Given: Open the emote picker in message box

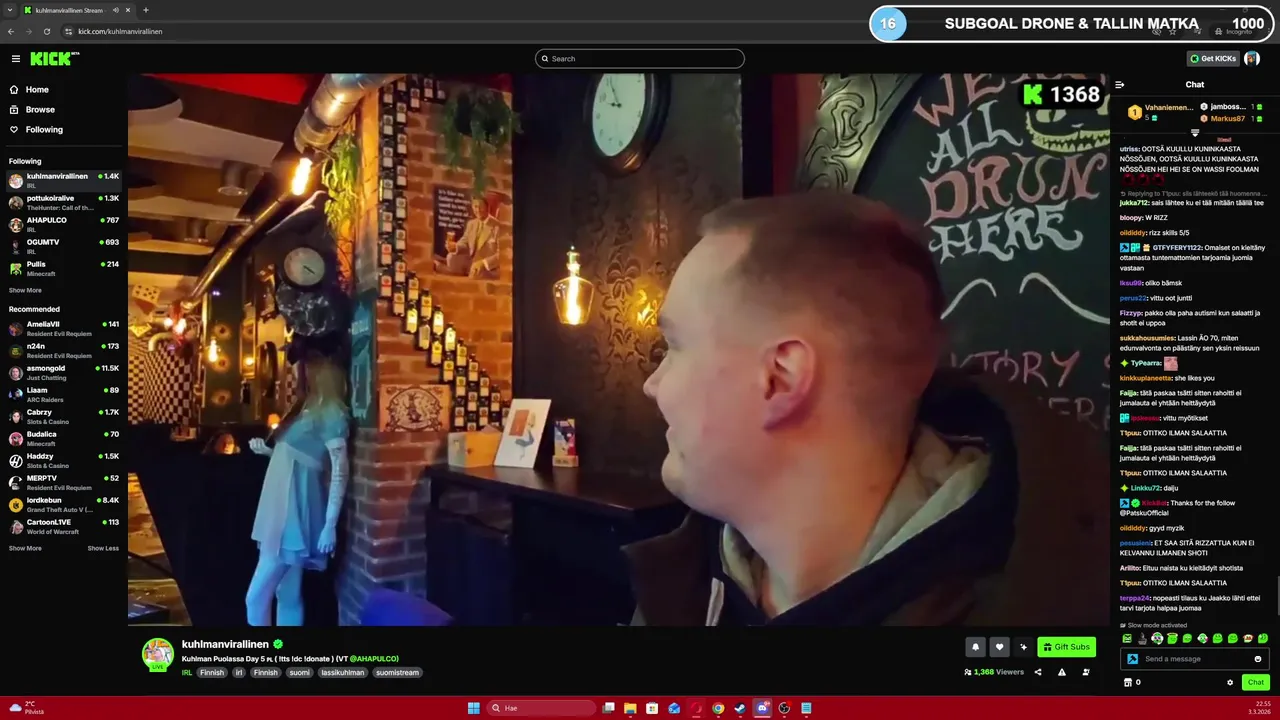Looking at the screenshot, I should 1258,659.
